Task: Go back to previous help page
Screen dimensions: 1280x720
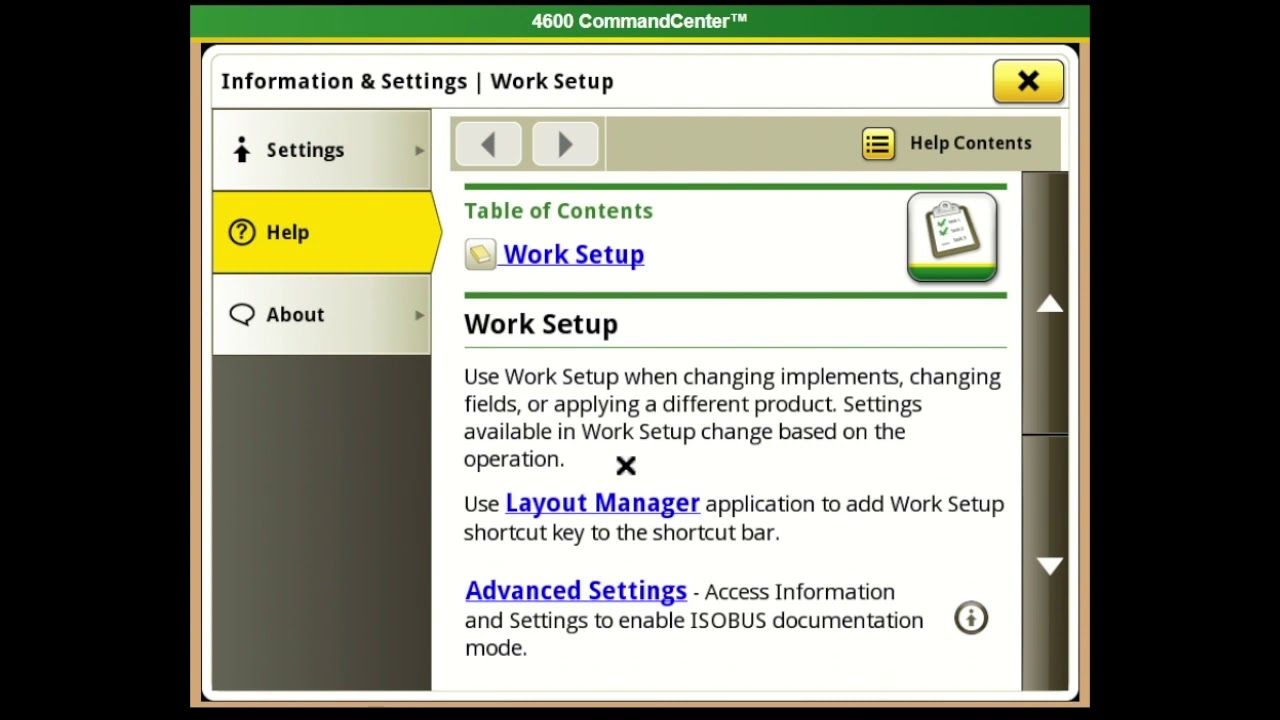Action: (x=488, y=144)
